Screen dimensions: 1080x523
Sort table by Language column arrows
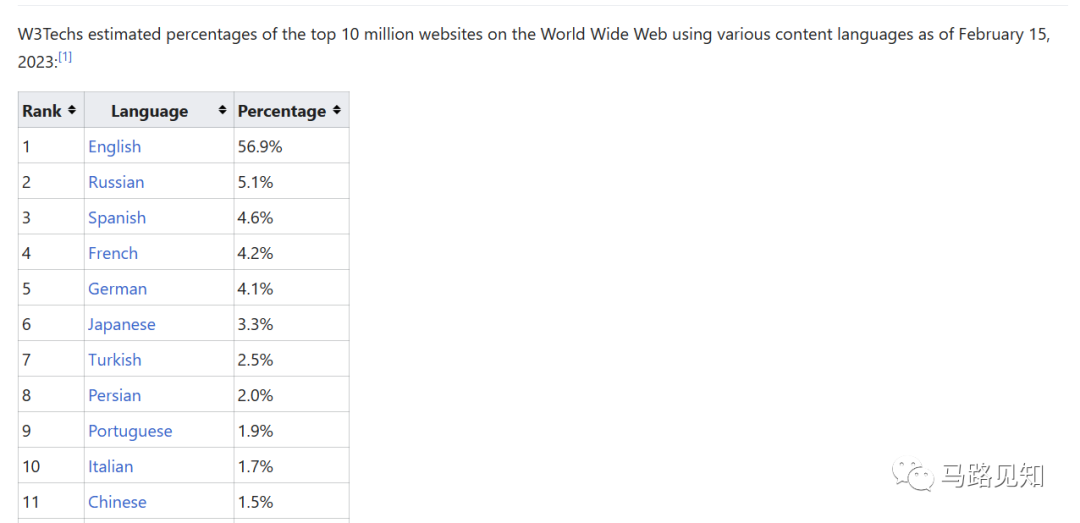point(222,110)
